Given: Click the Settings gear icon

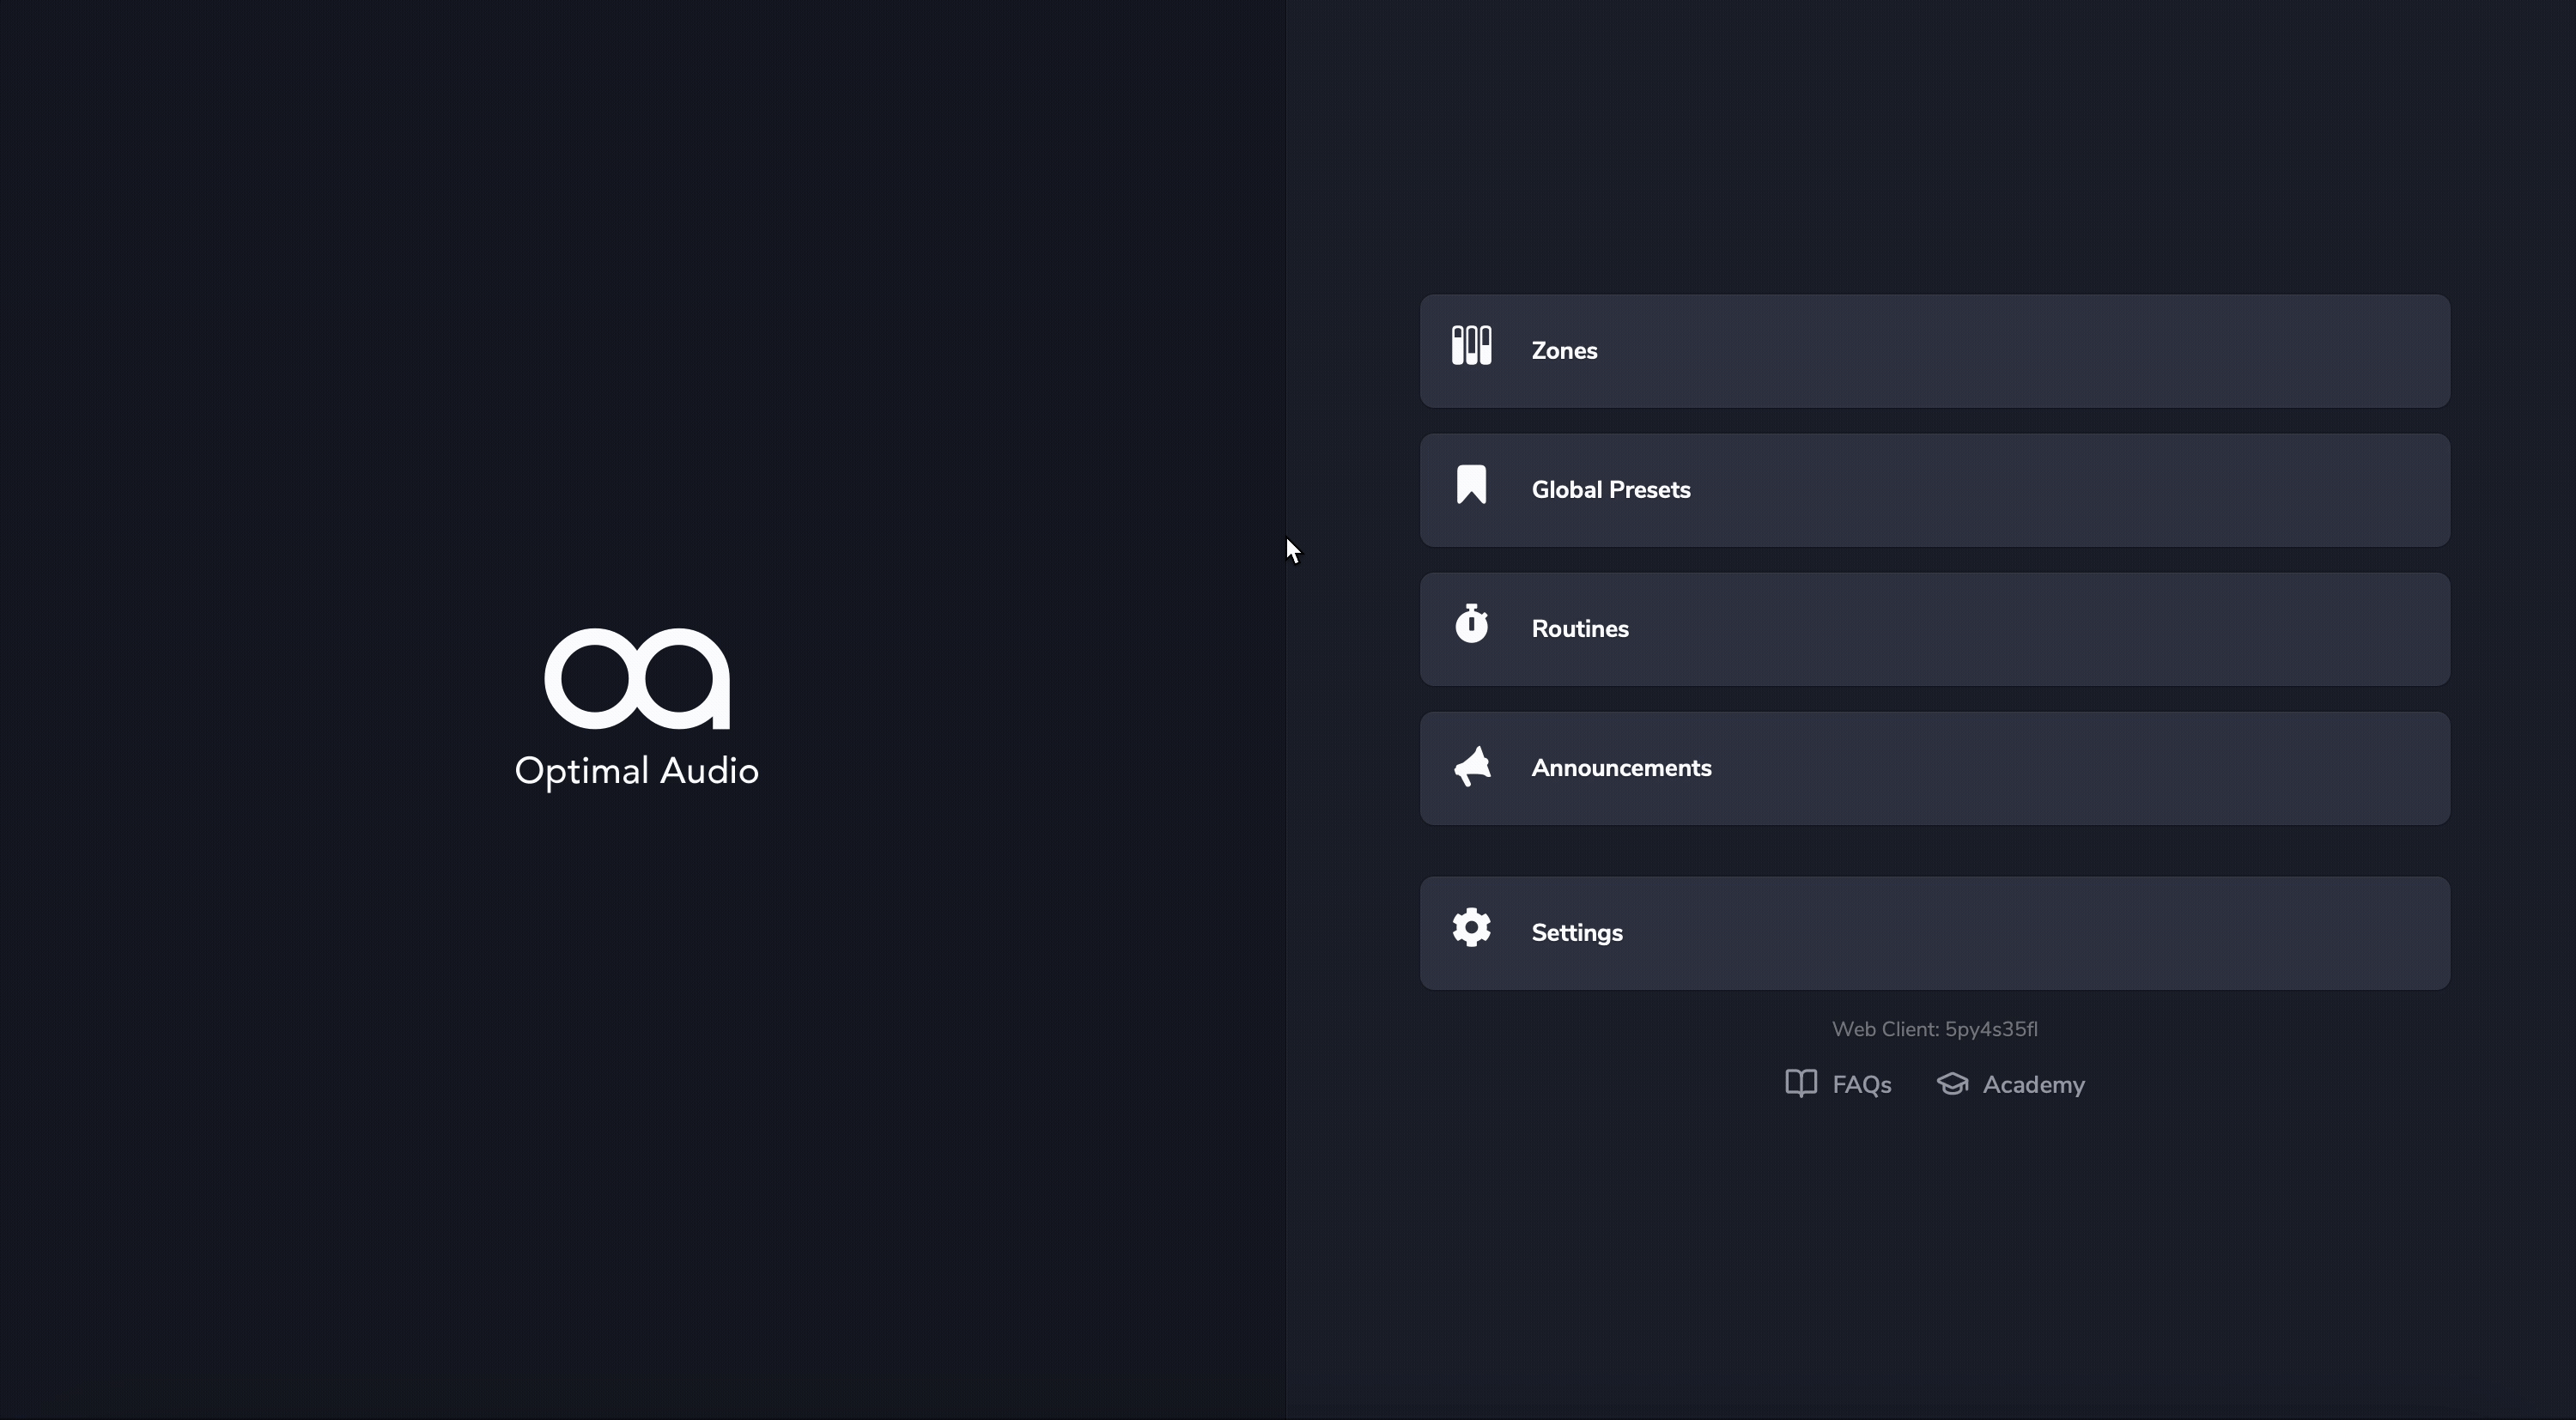Looking at the screenshot, I should (x=1471, y=927).
